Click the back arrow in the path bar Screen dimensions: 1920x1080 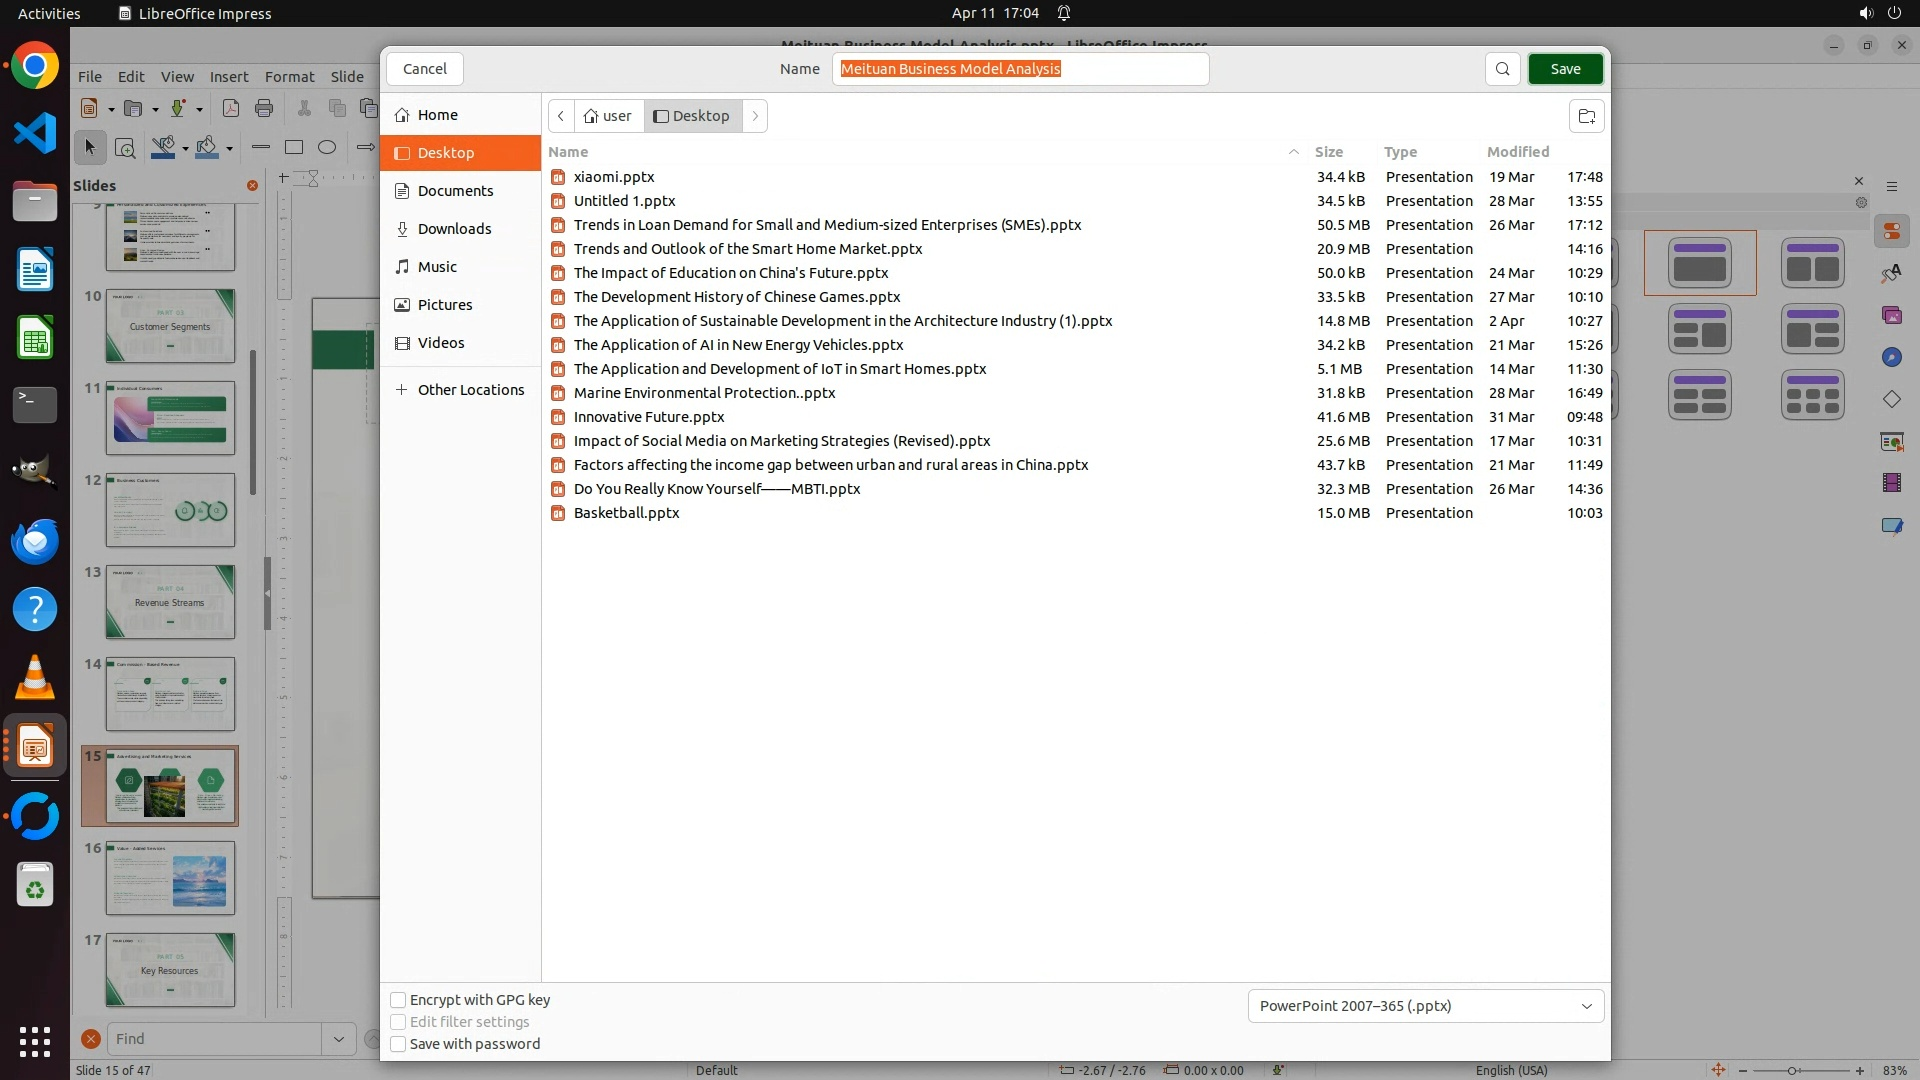[x=561, y=116]
